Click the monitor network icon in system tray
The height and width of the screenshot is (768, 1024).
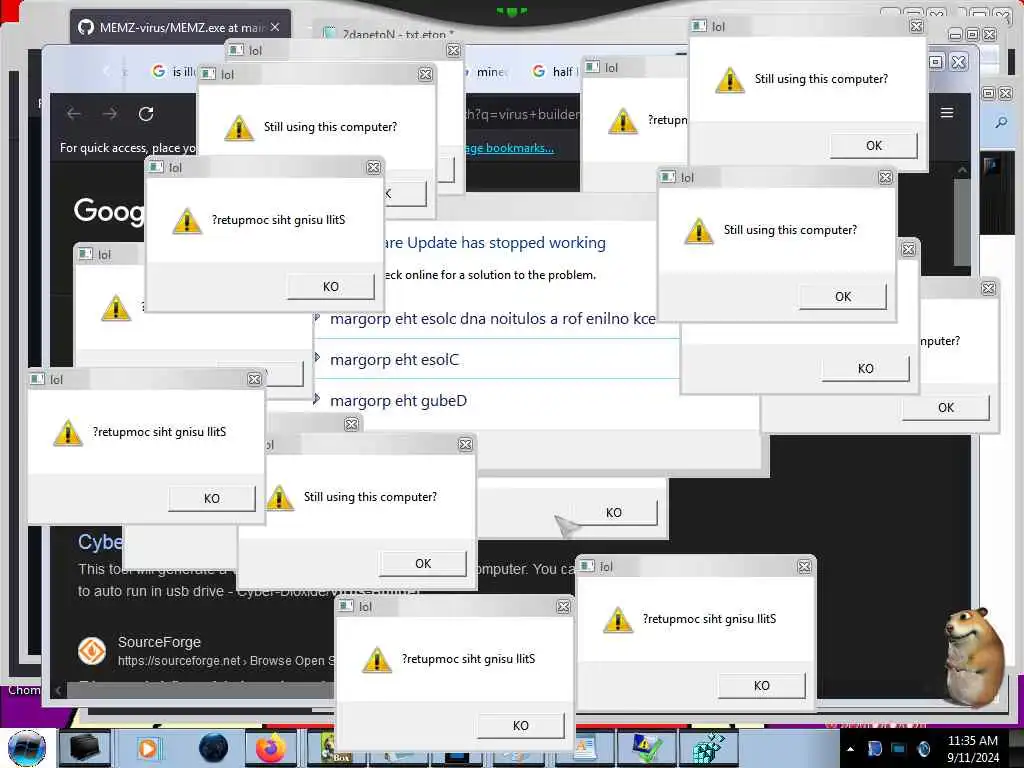[899, 748]
